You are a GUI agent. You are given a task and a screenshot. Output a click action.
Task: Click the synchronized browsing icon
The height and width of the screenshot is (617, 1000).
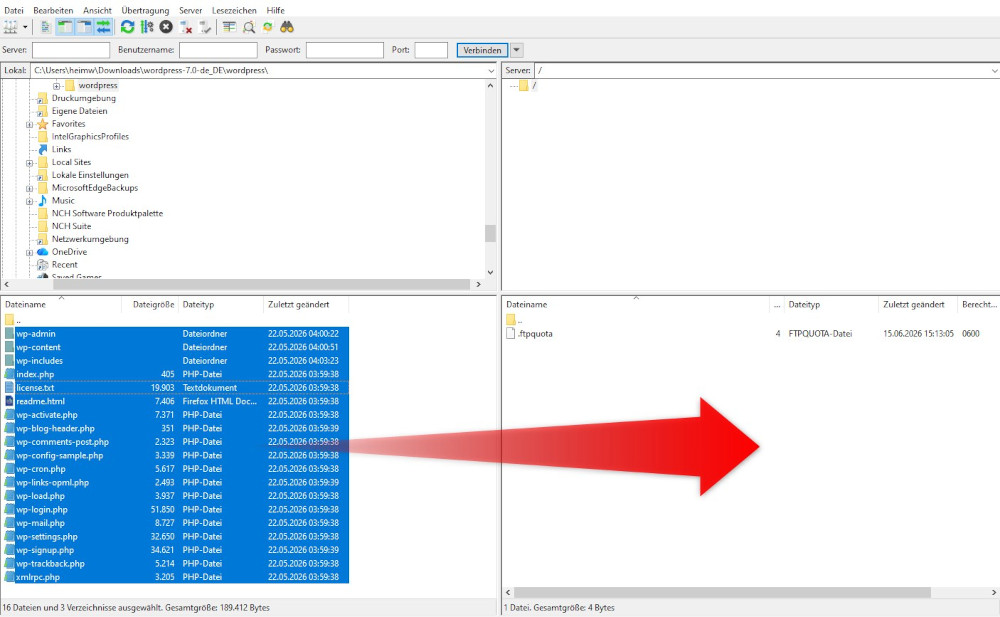pos(268,27)
